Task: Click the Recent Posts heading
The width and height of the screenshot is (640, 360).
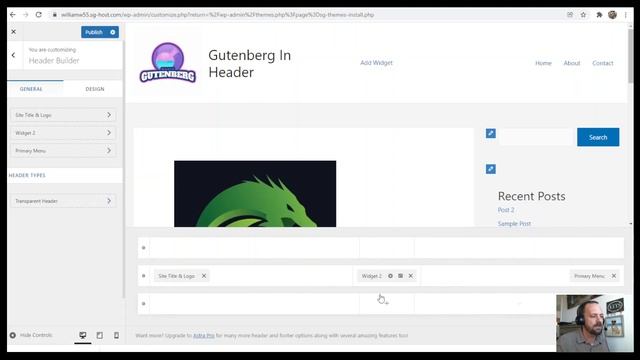Action: click(x=531, y=196)
